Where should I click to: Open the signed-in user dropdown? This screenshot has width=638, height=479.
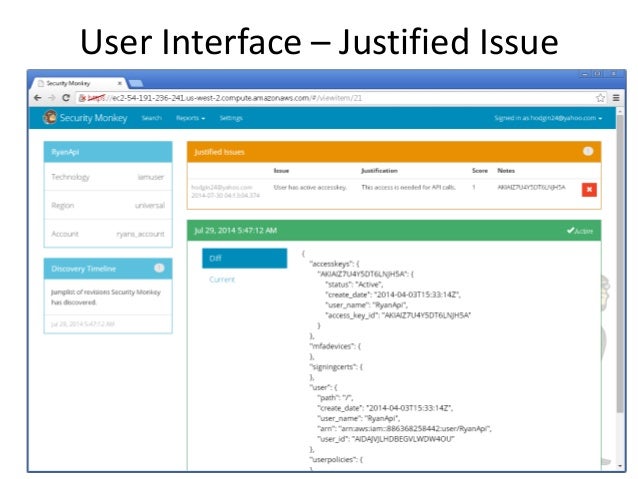[x=548, y=118]
